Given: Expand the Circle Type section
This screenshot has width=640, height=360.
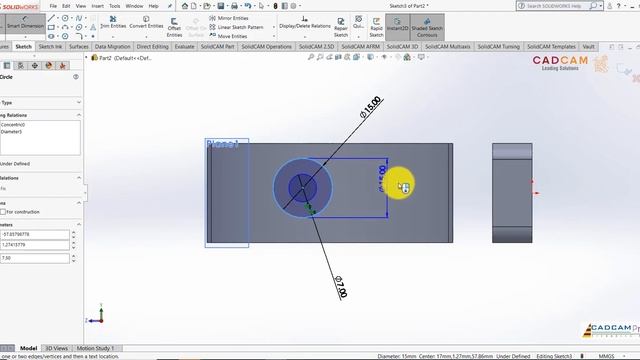Looking at the screenshot, I should [x=79, y=102].
